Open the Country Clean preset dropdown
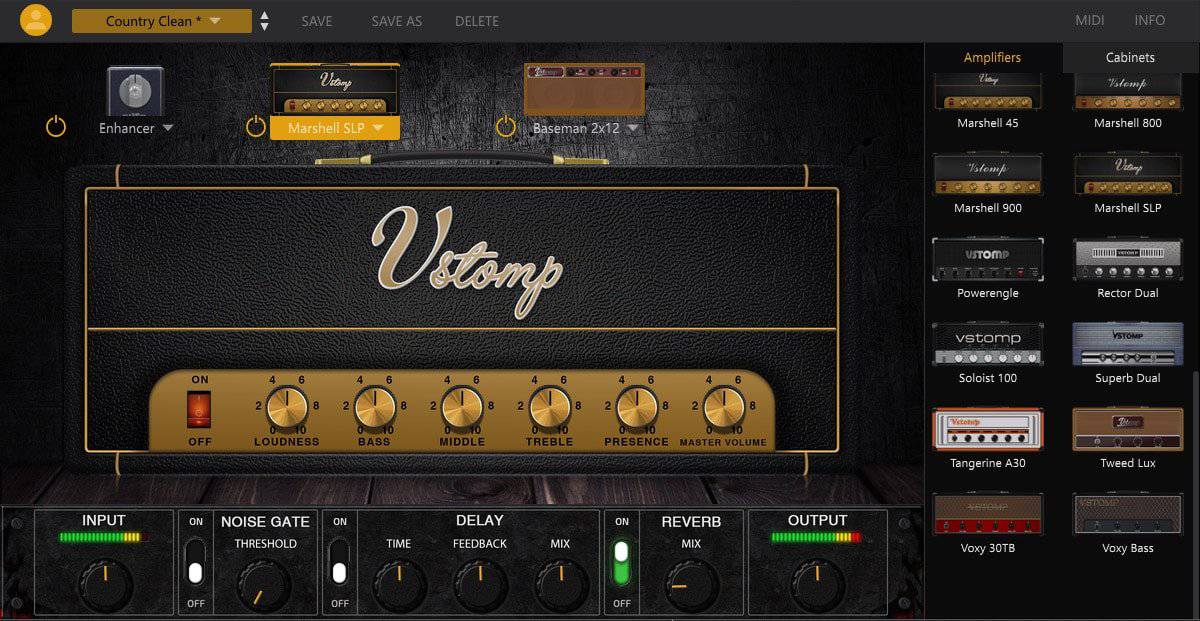 tap(162, 21)
